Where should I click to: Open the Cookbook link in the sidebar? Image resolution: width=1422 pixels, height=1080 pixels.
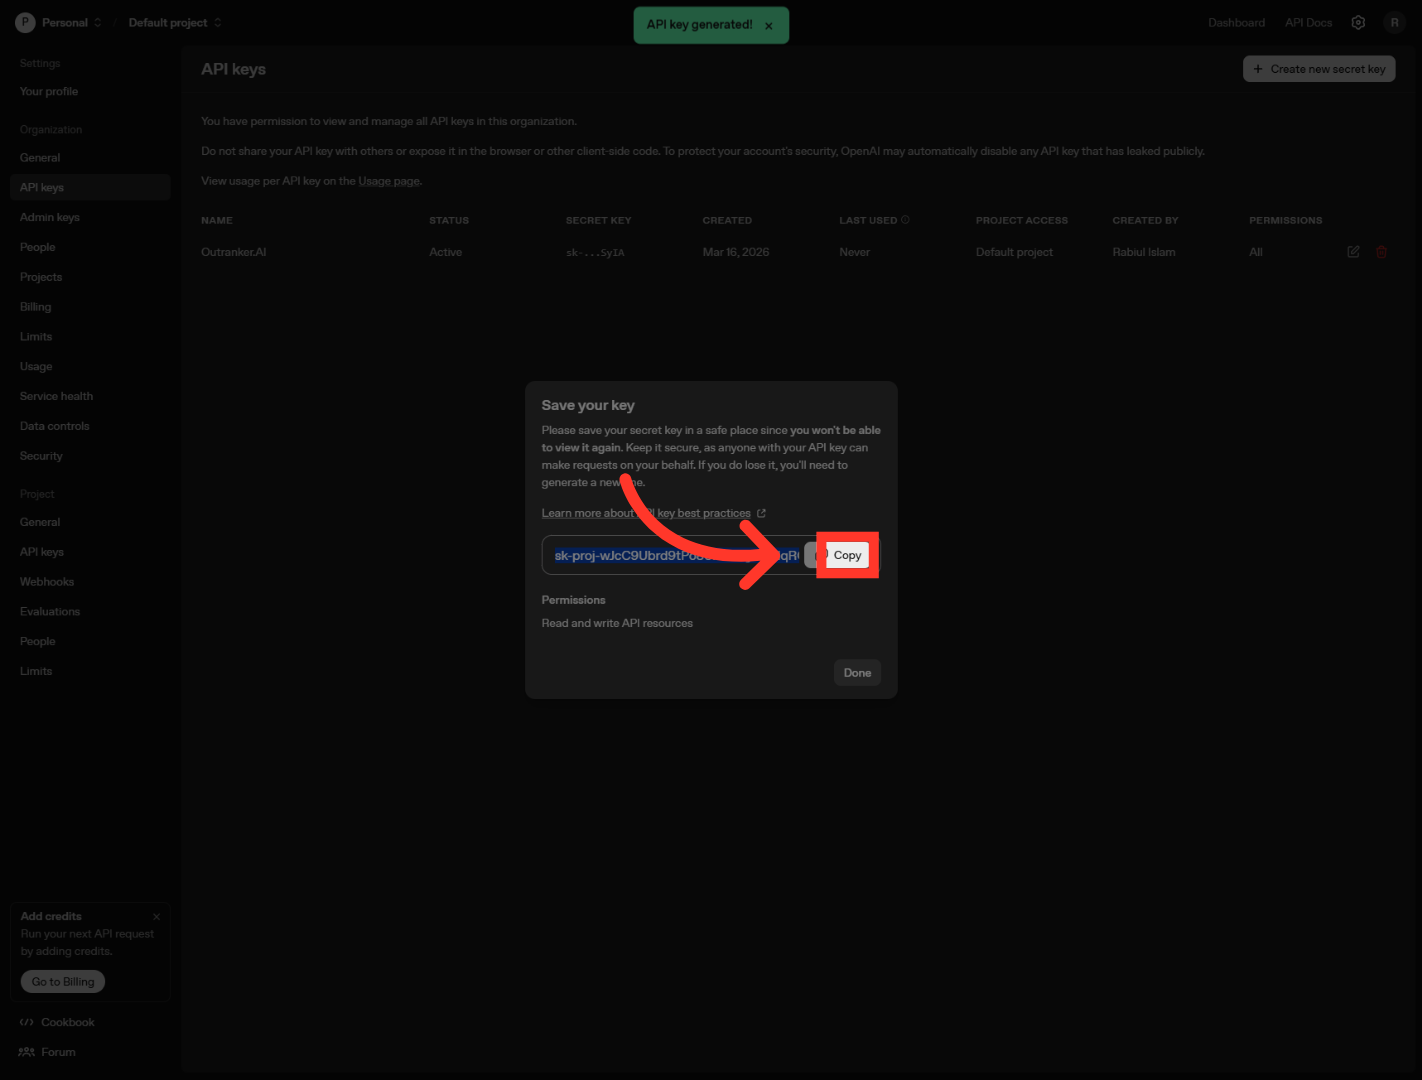(67, 1022)
